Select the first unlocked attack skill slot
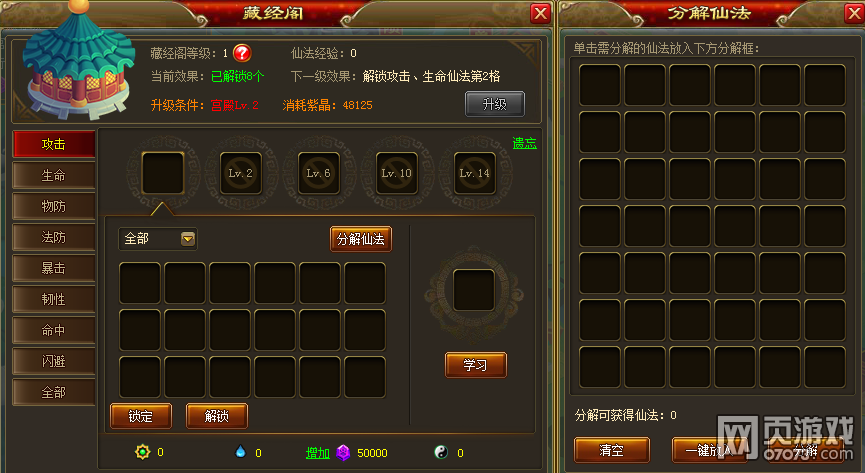 [x=163, y=173]
